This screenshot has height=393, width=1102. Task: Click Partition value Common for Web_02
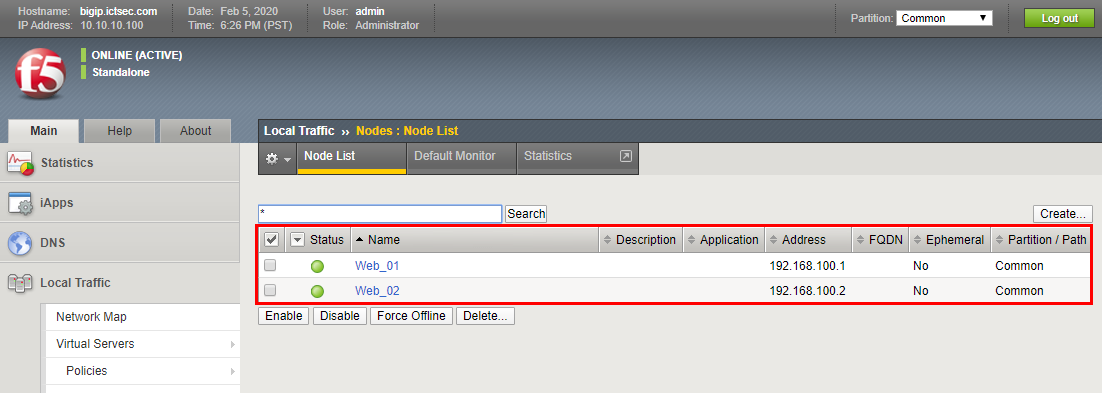1019,290
